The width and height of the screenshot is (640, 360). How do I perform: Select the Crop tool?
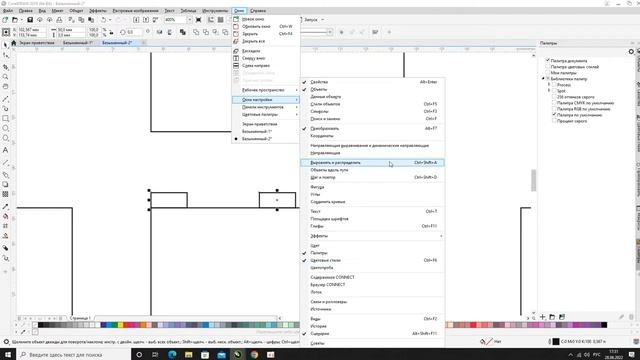5,67
